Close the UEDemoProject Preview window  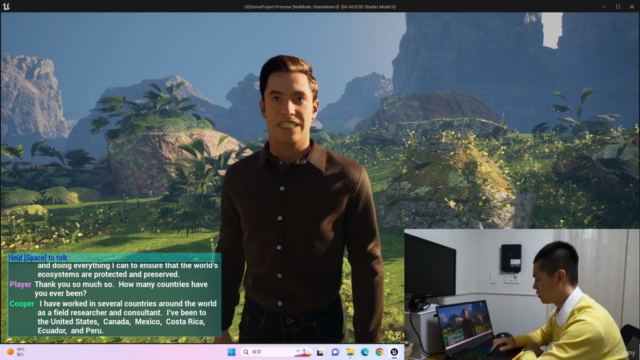[x=631, y=7]
